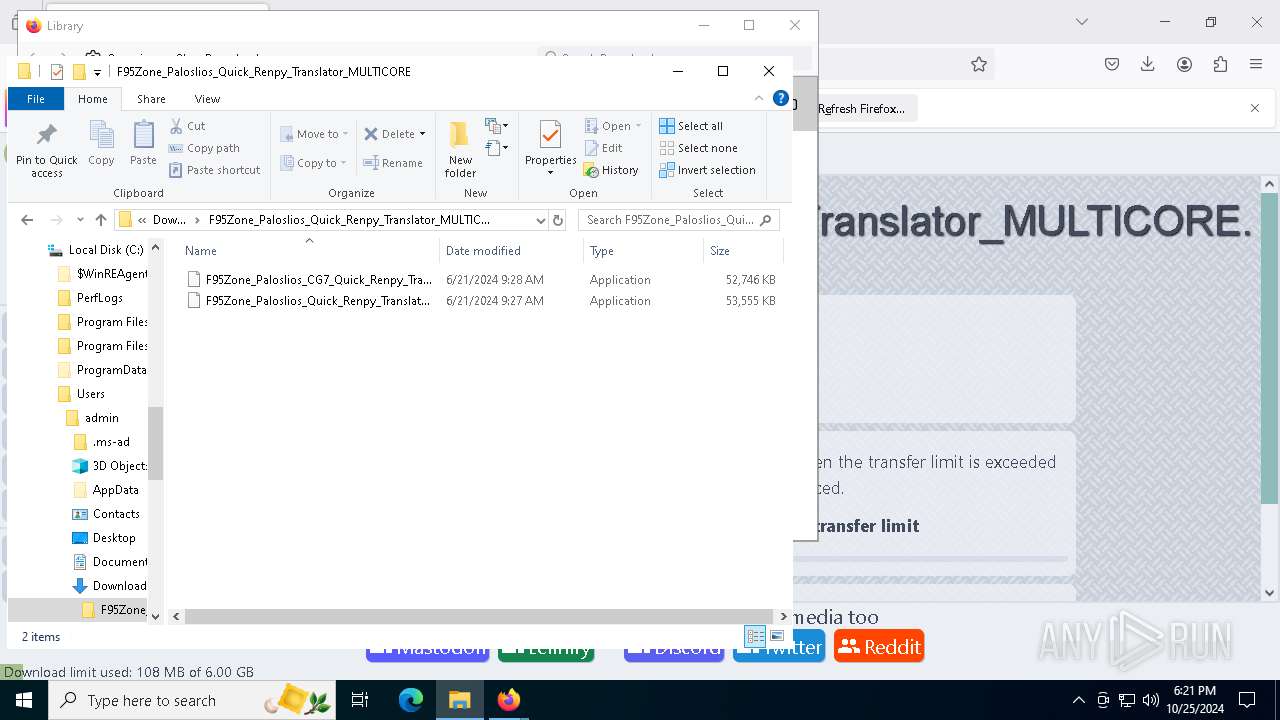
Task: Collapse the Explorer ribbon chevron
Action: [759, 98]
